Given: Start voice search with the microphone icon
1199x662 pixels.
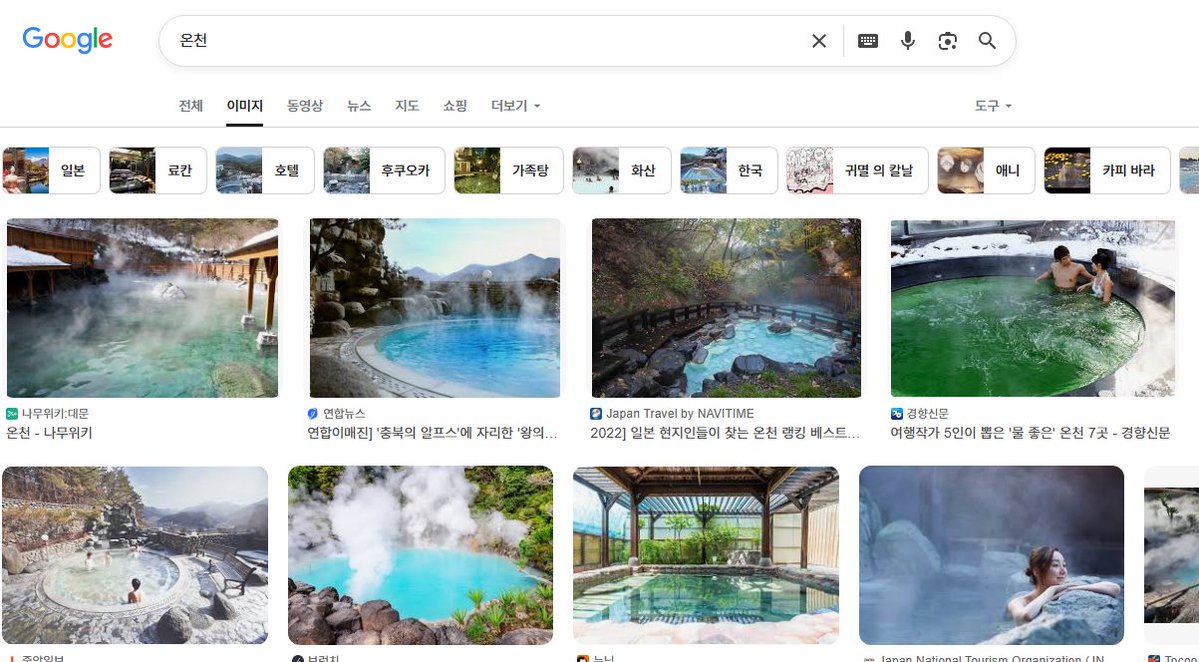Looking at the screenshot, I should tap(908, 41).
